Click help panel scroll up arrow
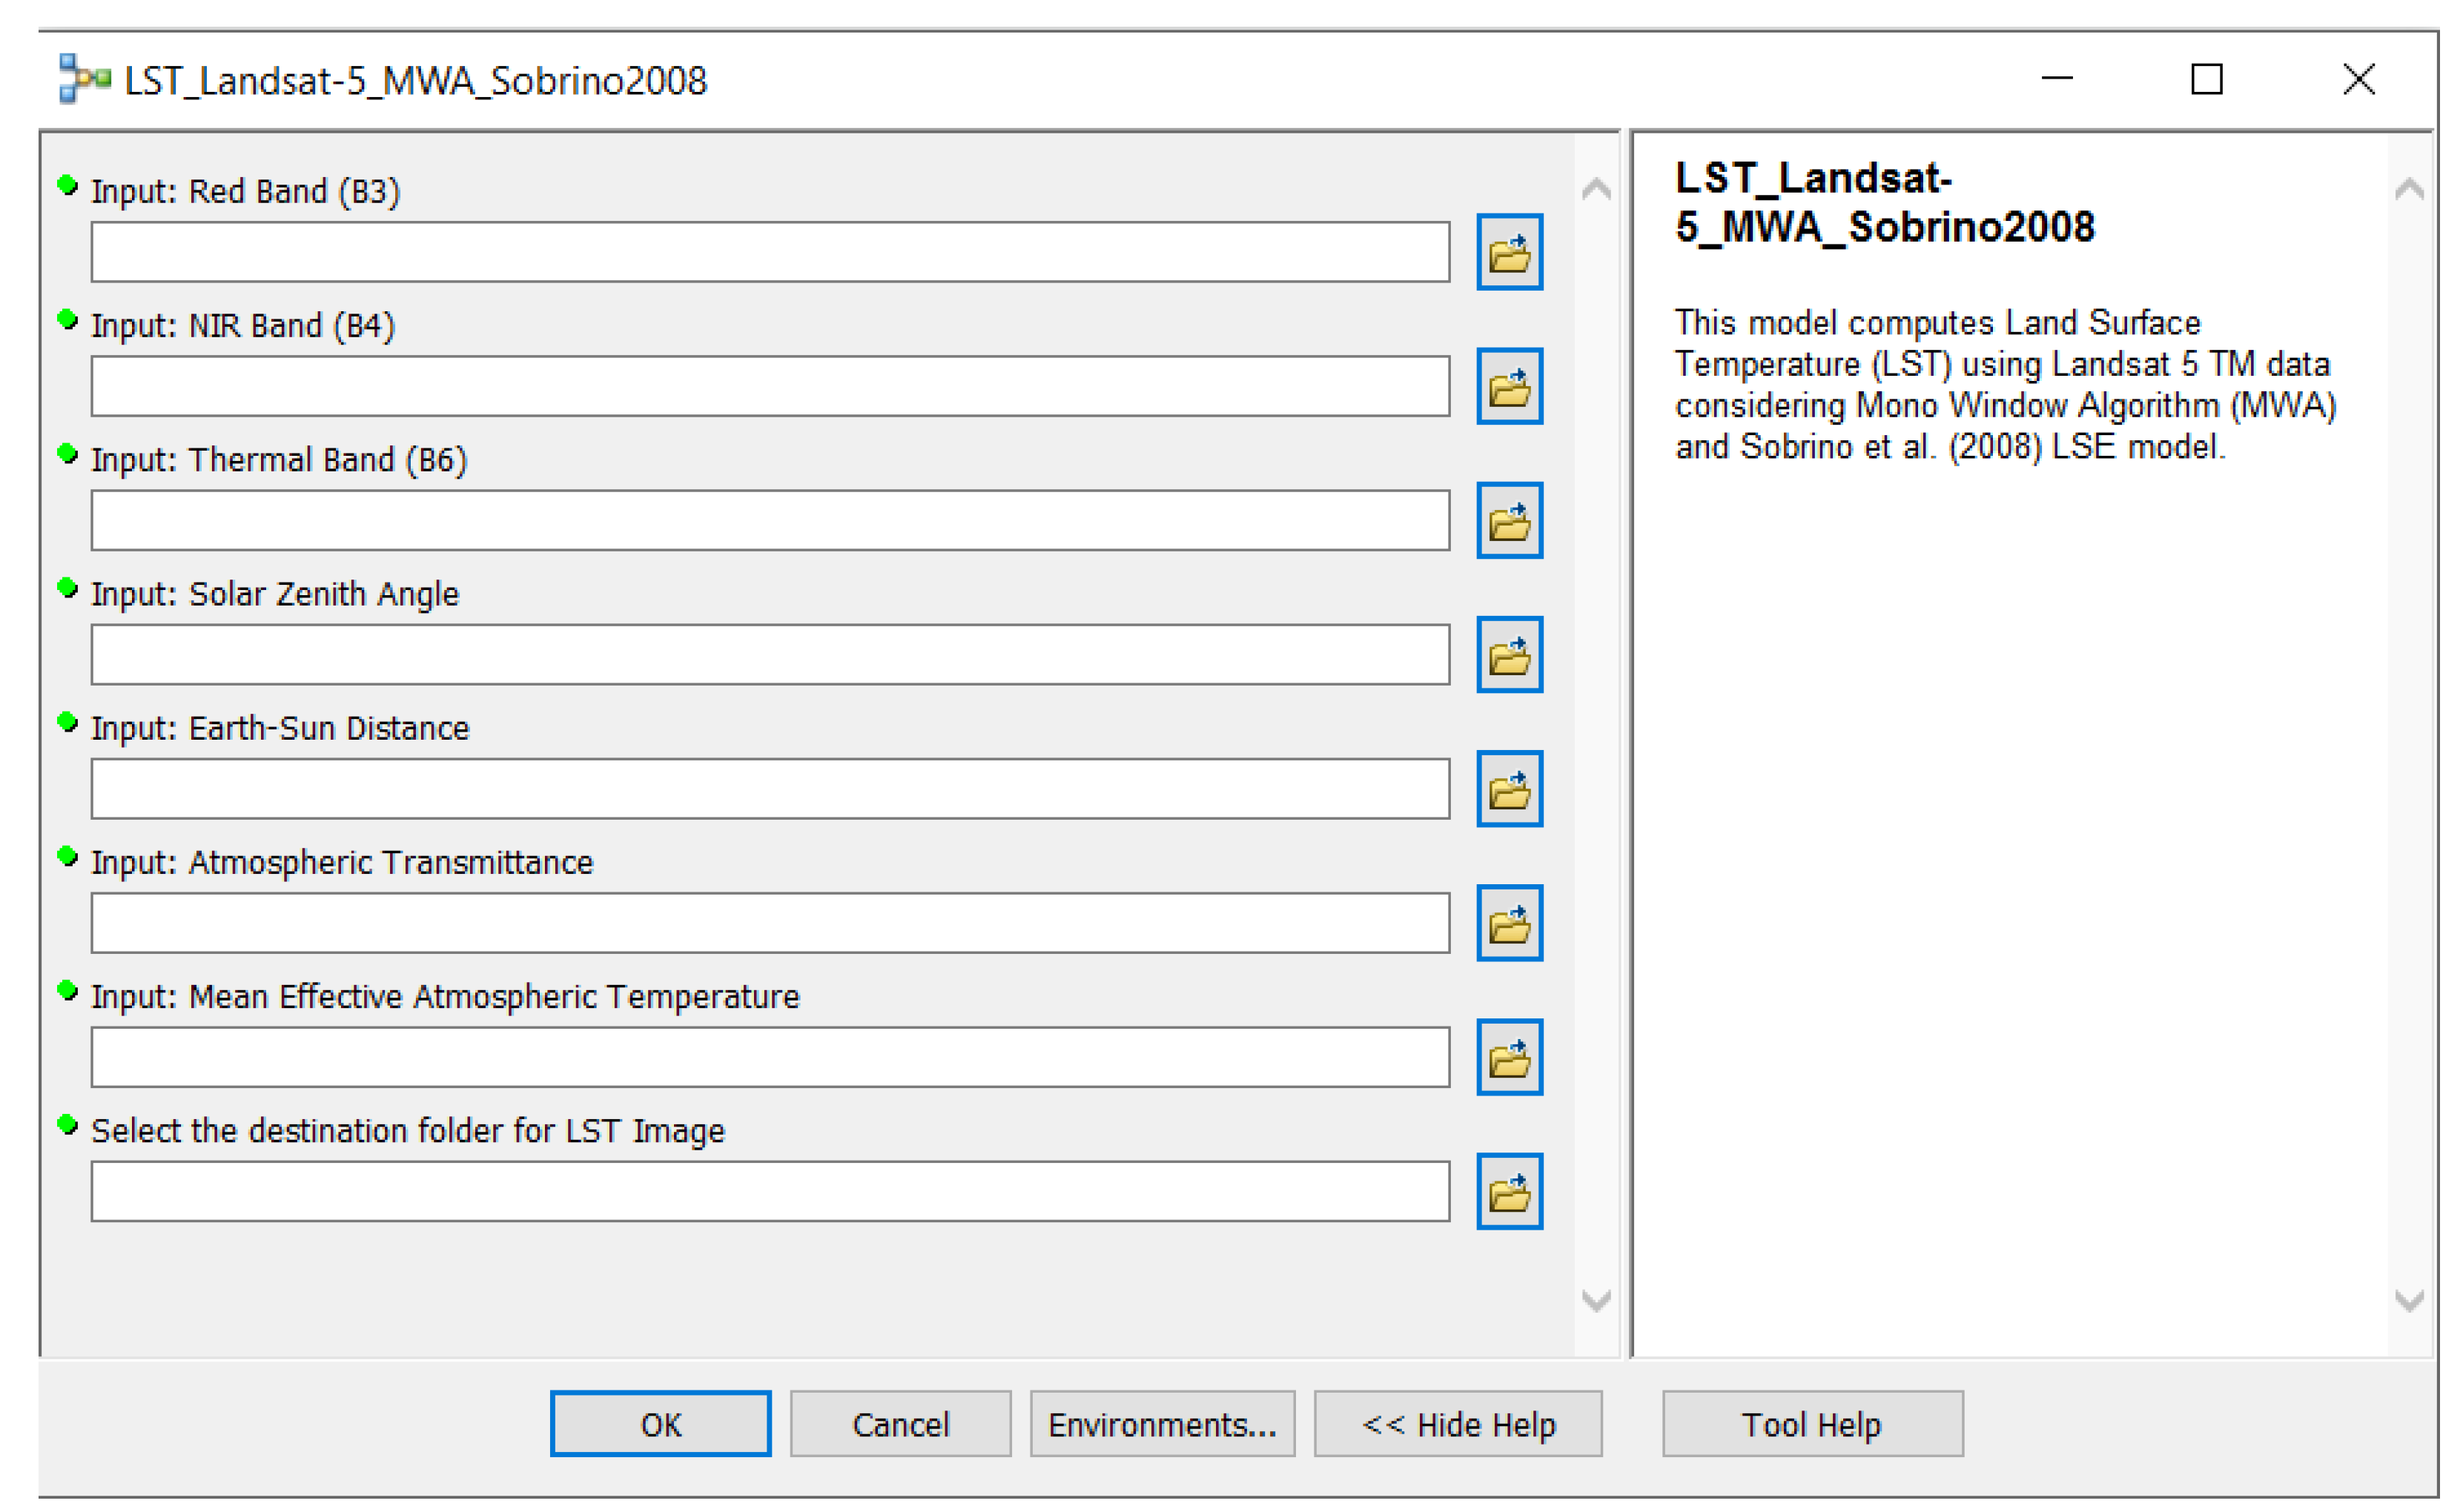 [x=2409, y=188]
